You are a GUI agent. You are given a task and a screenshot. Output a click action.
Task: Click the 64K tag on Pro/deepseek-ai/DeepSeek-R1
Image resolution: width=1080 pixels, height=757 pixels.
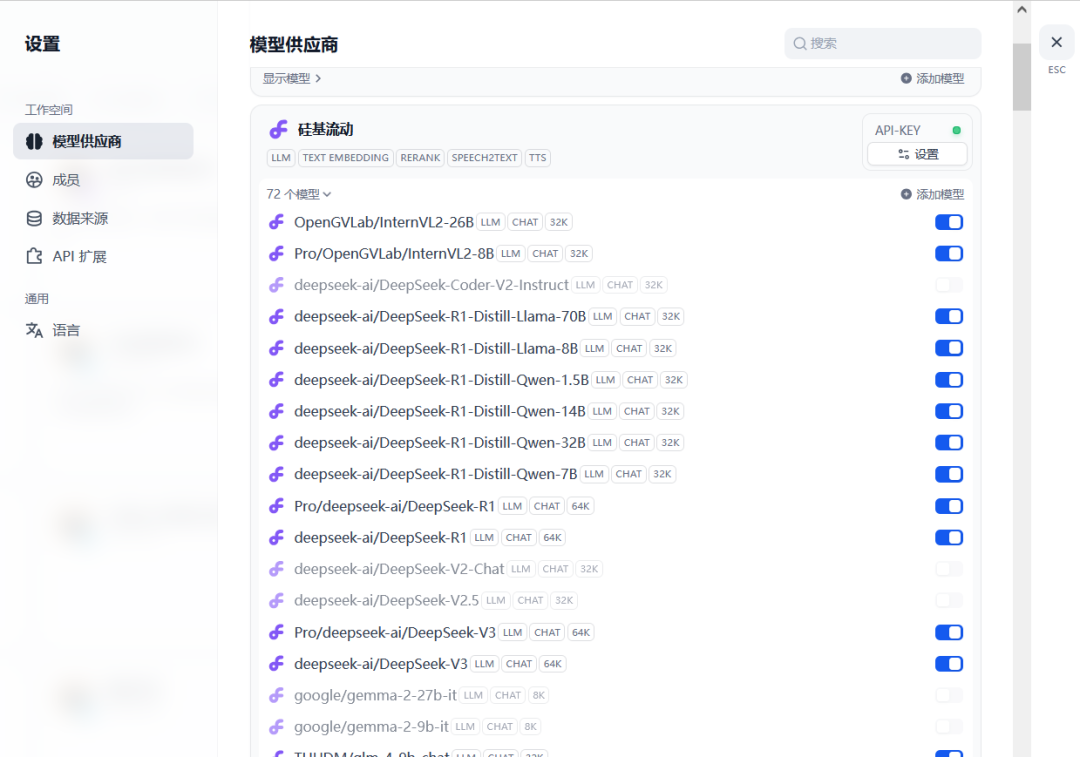tap(581, 506)
